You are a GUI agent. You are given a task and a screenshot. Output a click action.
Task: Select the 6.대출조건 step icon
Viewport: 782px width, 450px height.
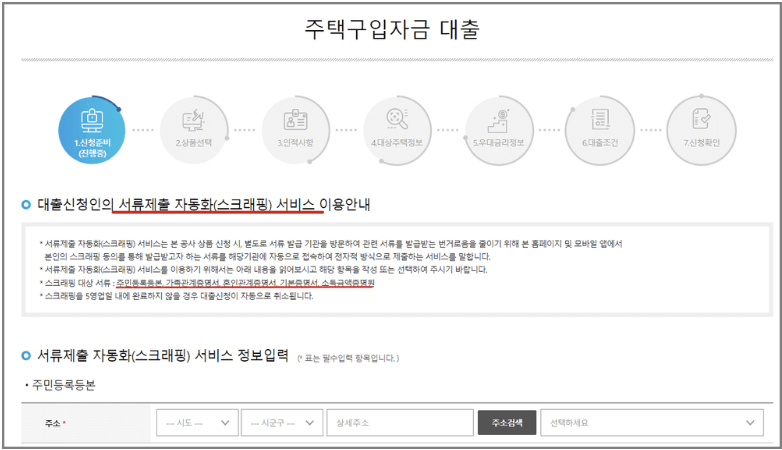tap(600, 130)
